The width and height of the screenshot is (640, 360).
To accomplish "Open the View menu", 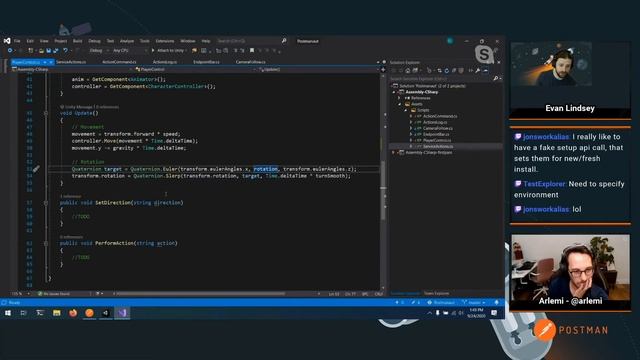I will tap(44, 41).
